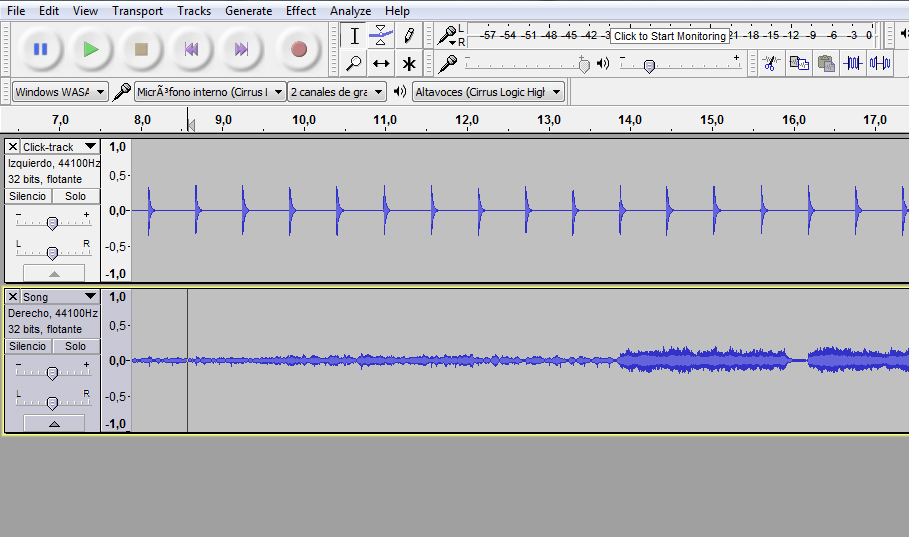Silence the selected audio with toolbar icon

pos(880,63)
